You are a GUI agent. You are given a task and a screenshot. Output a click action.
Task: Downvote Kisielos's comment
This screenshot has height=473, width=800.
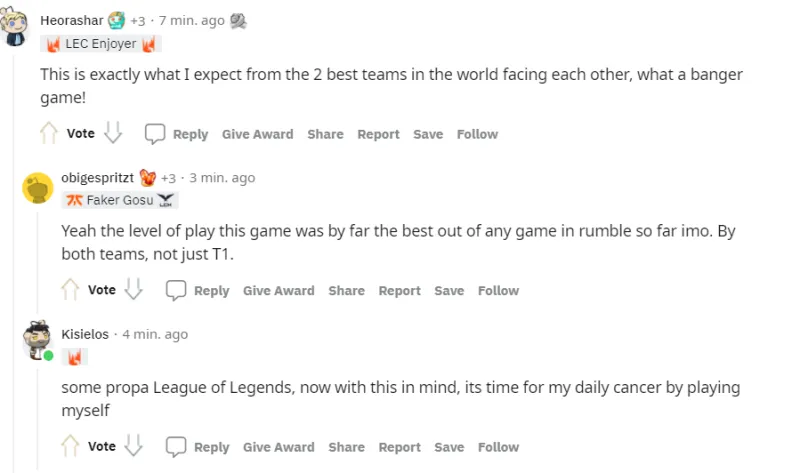(x=134, y=446)
